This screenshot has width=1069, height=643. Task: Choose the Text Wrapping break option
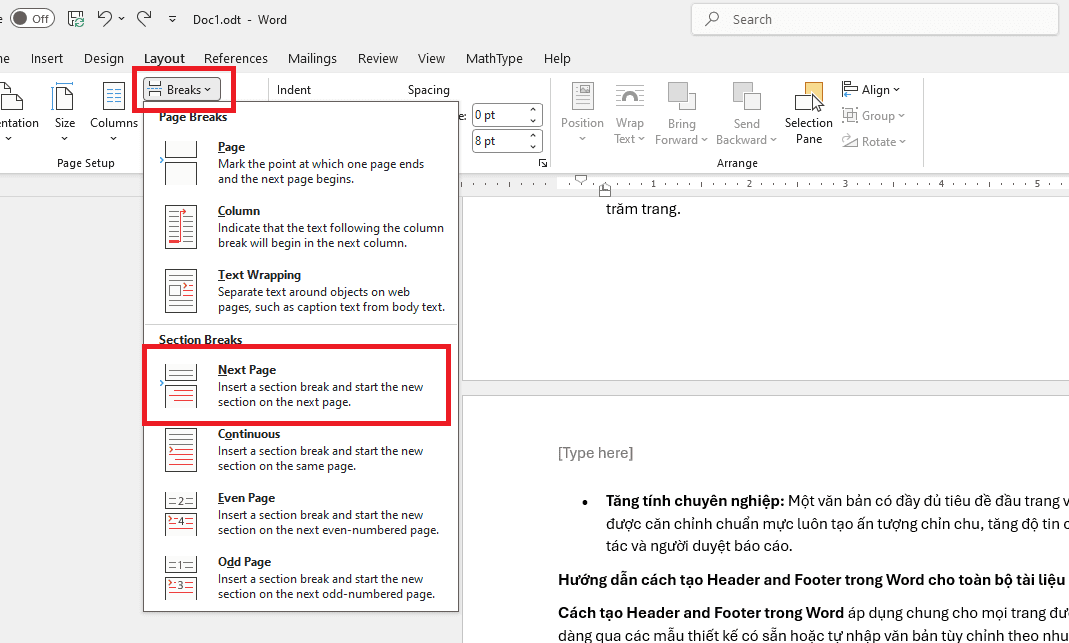(301, 290)
